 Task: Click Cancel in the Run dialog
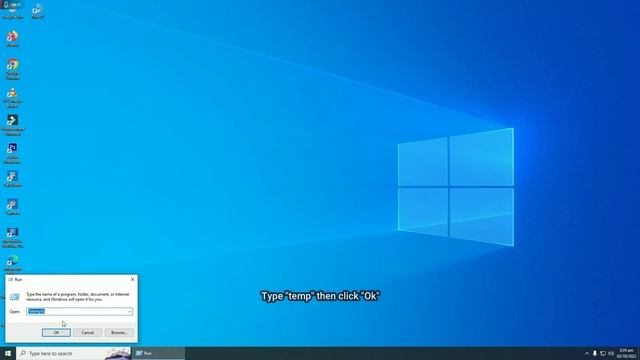(87, 333)
